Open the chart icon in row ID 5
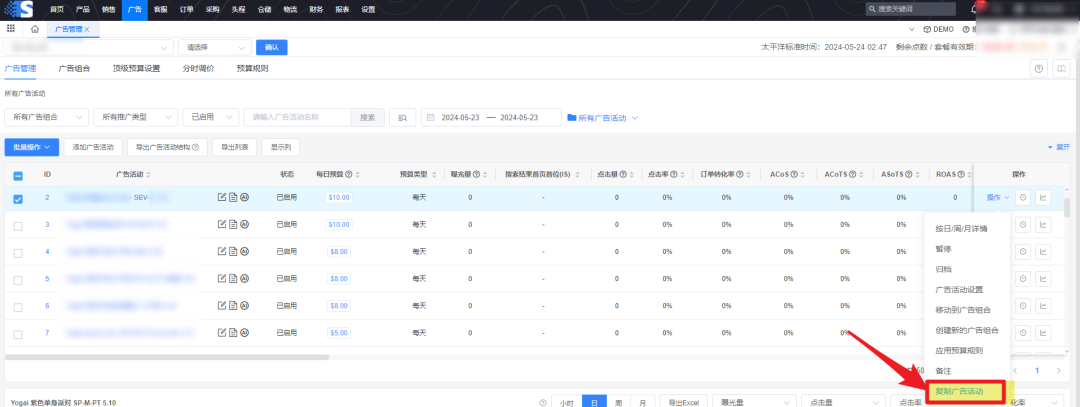1080x407 pixels. [1043, 279]
